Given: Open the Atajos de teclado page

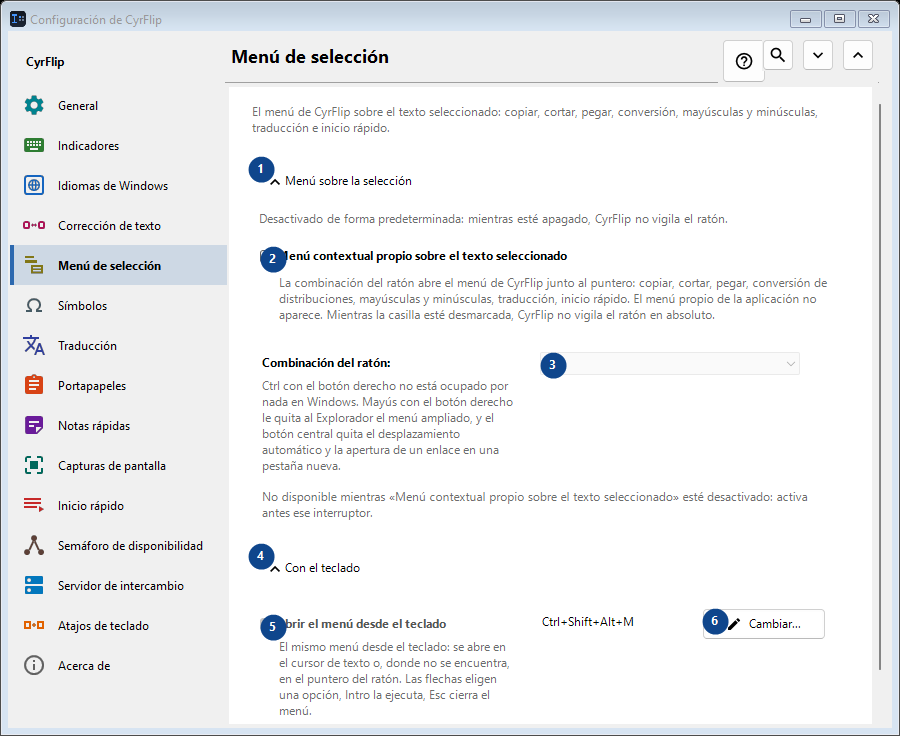Looking at the screenshot, I should coord(119,626).
